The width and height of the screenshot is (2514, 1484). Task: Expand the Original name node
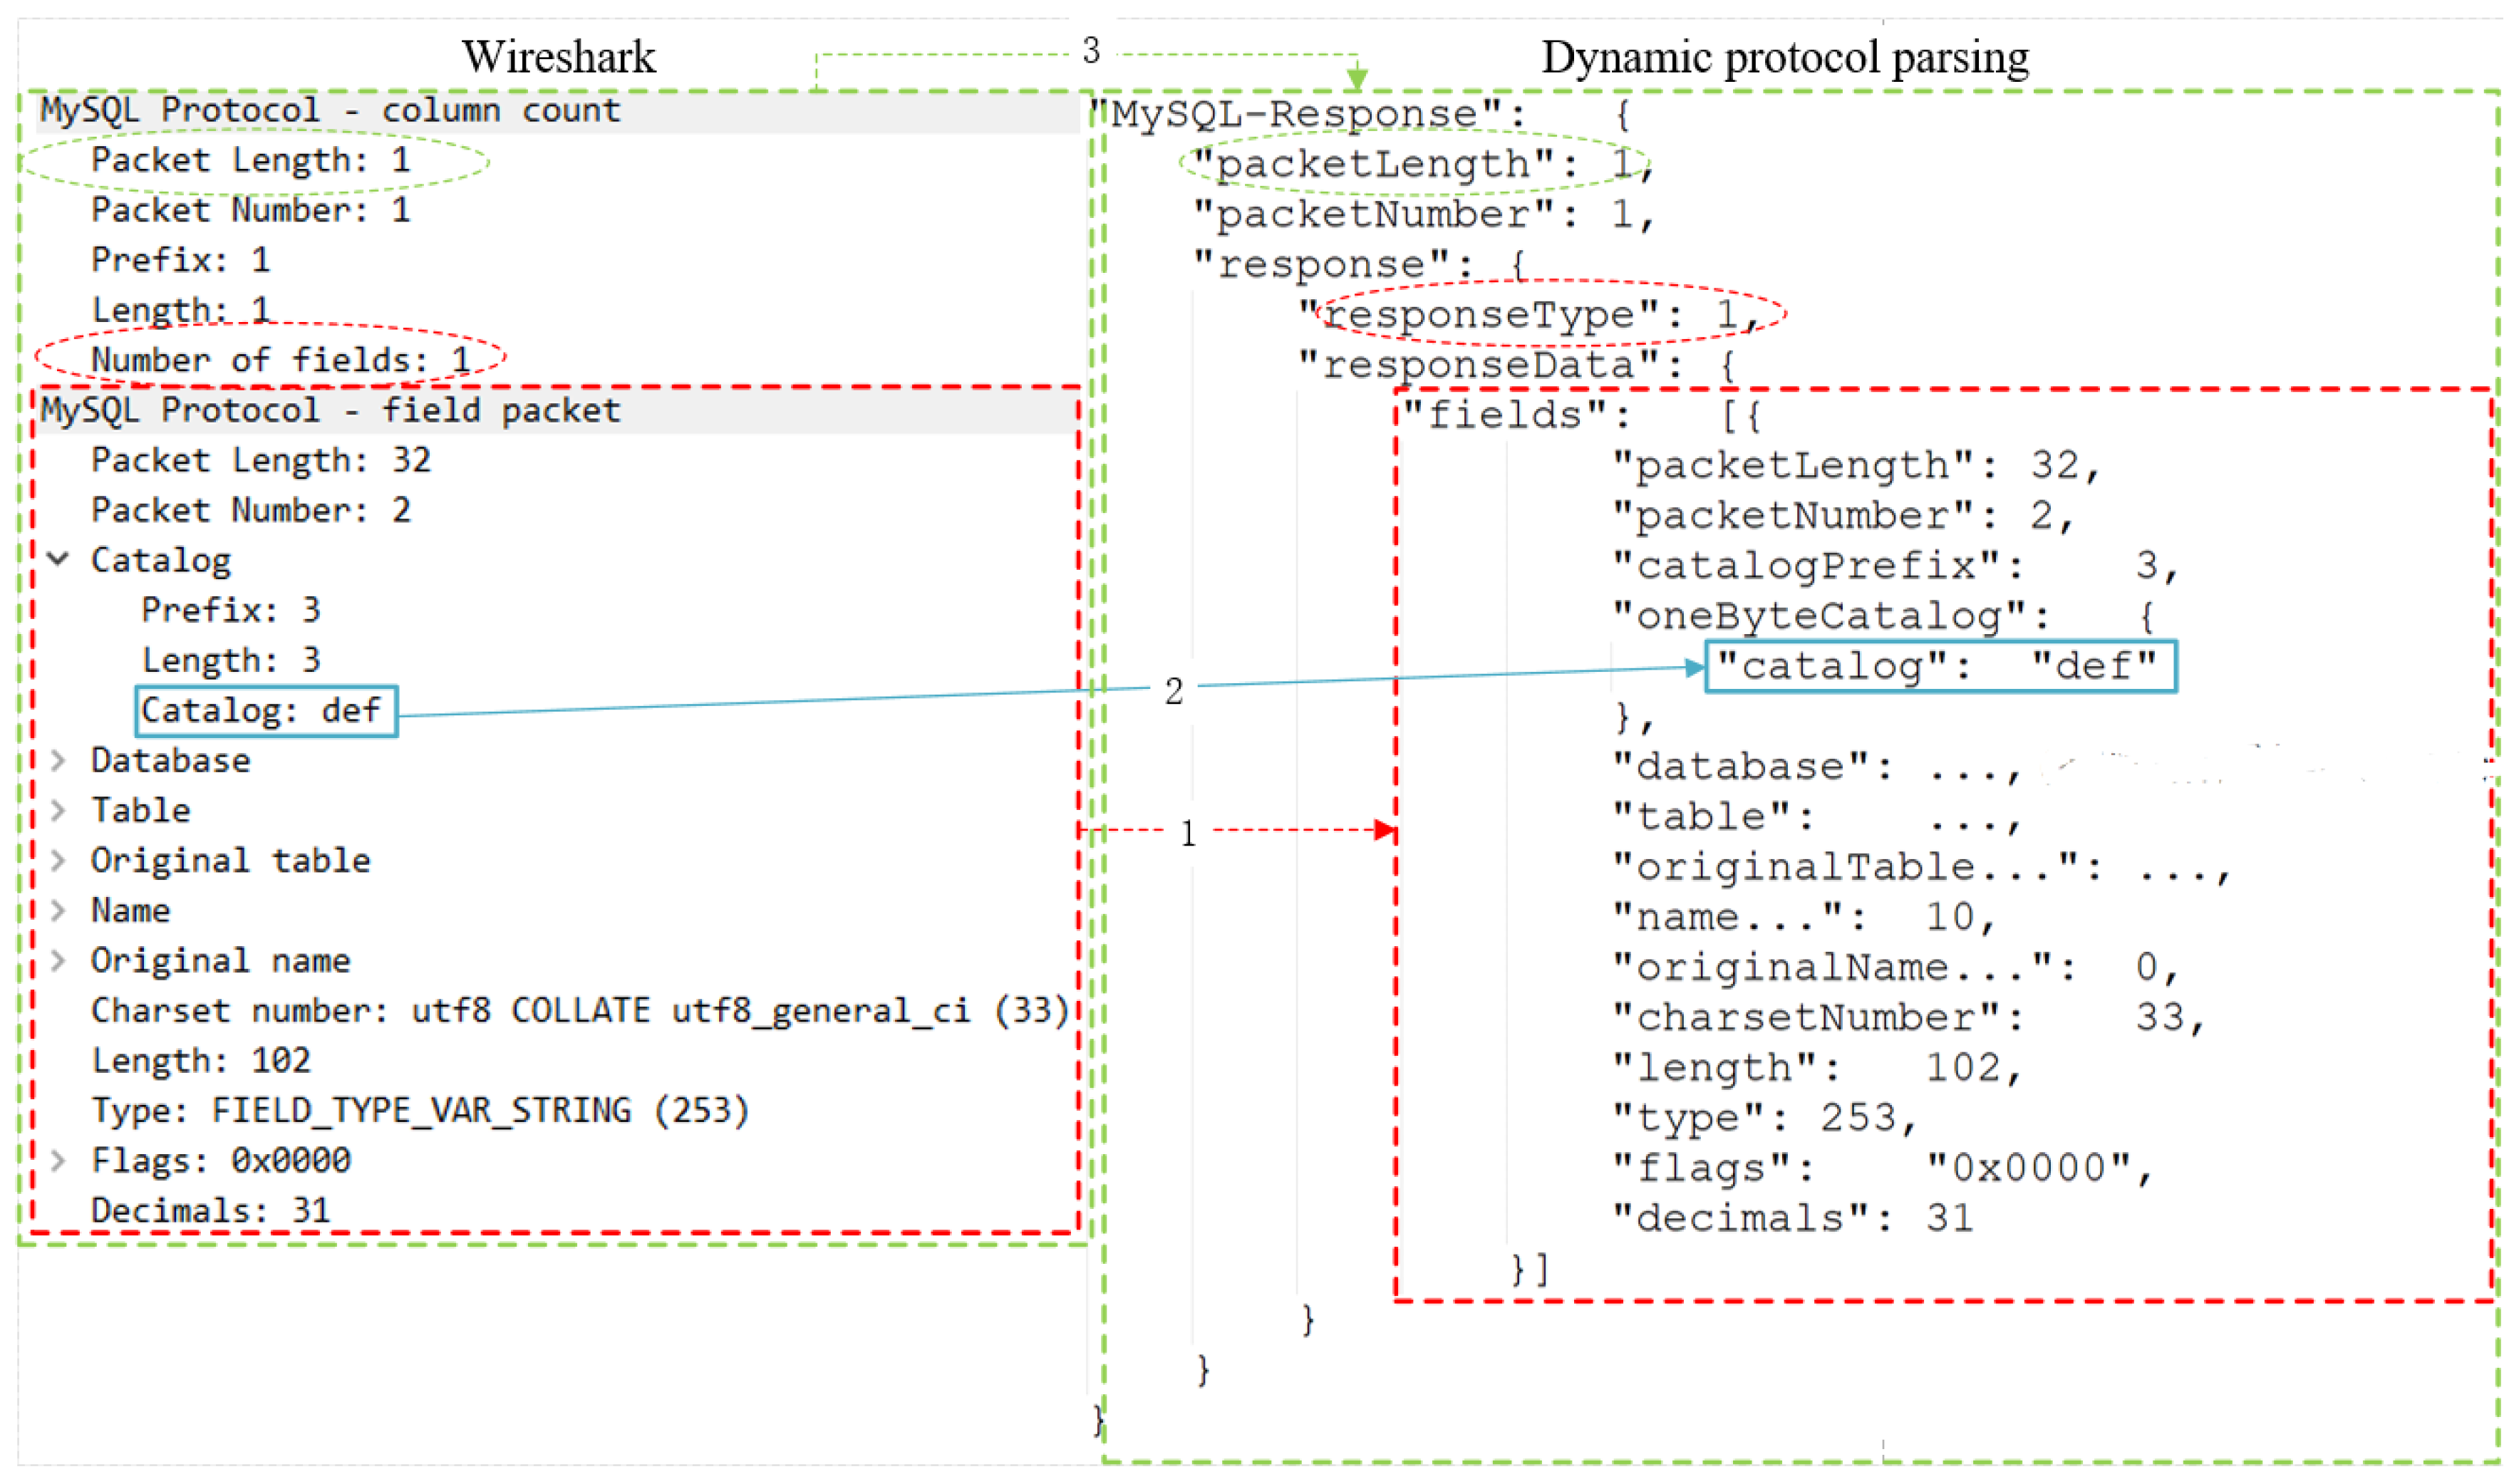pos(59,961)
